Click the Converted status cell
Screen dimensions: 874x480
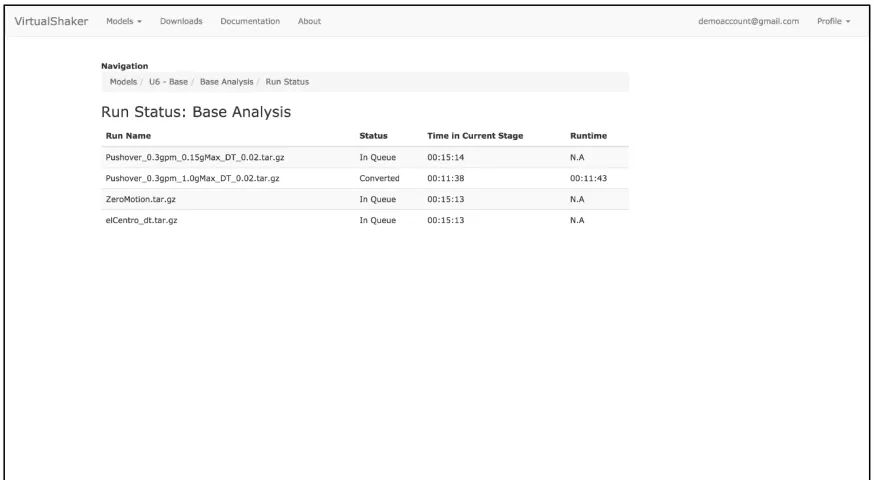click(x=379, y=178)
